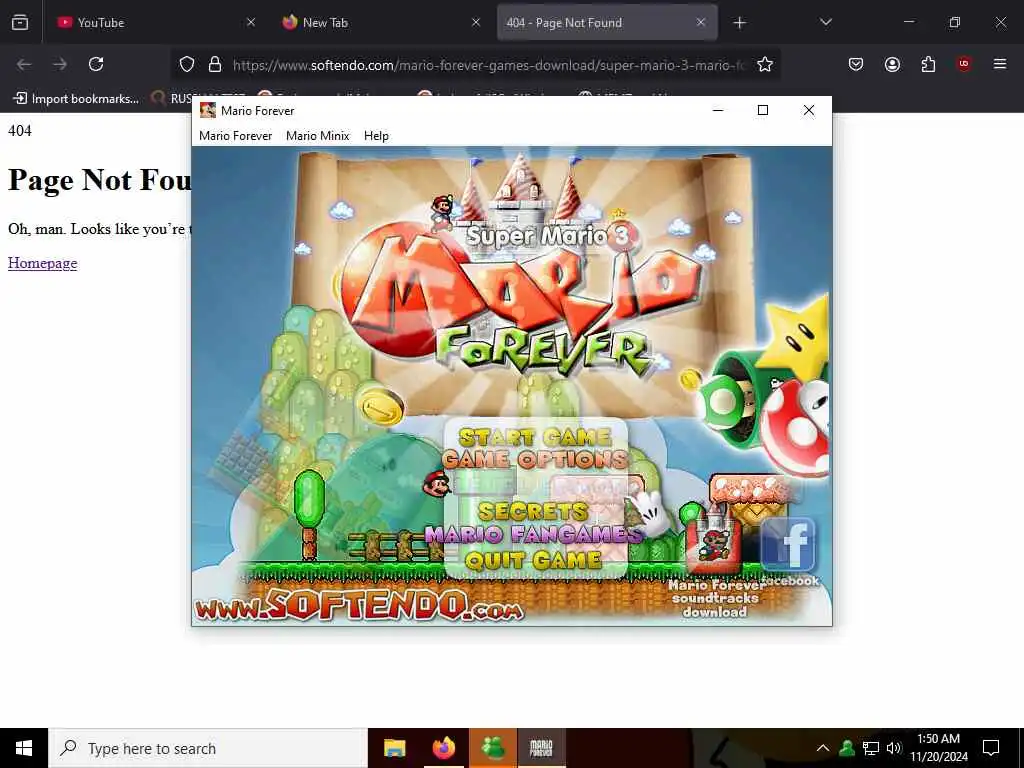Open the Mario Forever menu

click(x=235, y=136)
